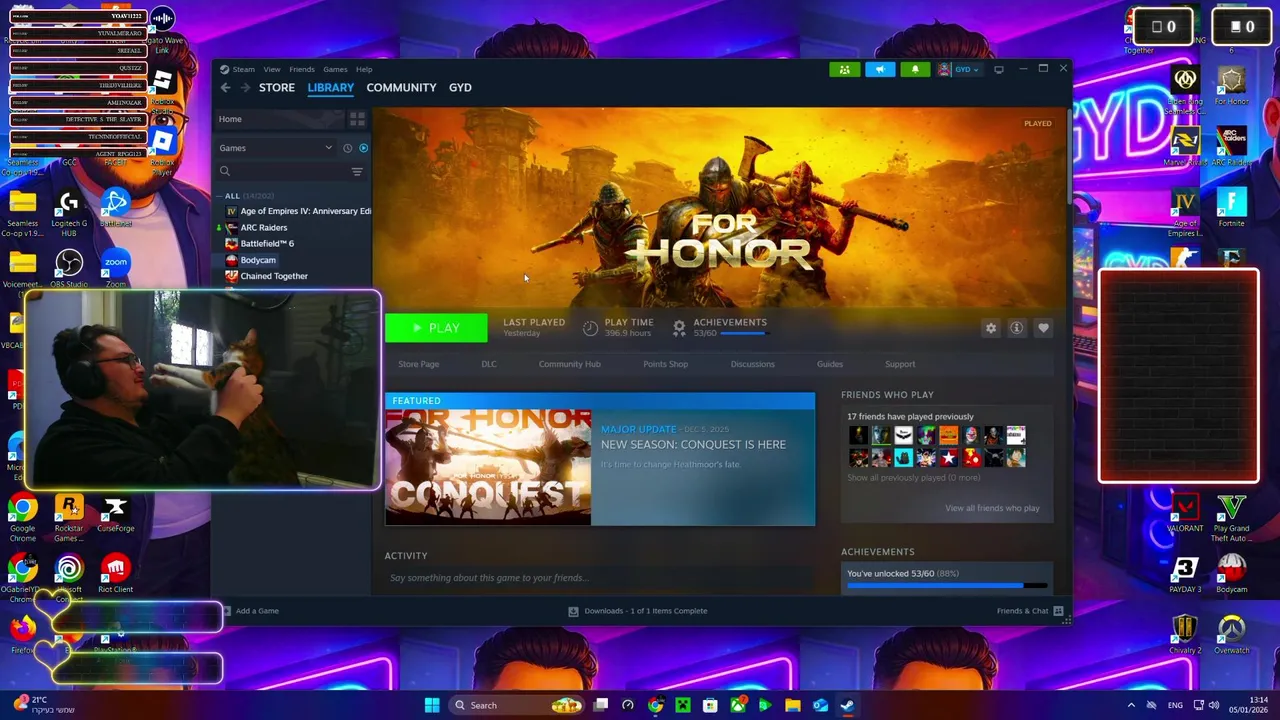Click Steam icon in Windows taskbar

point(847,705)
